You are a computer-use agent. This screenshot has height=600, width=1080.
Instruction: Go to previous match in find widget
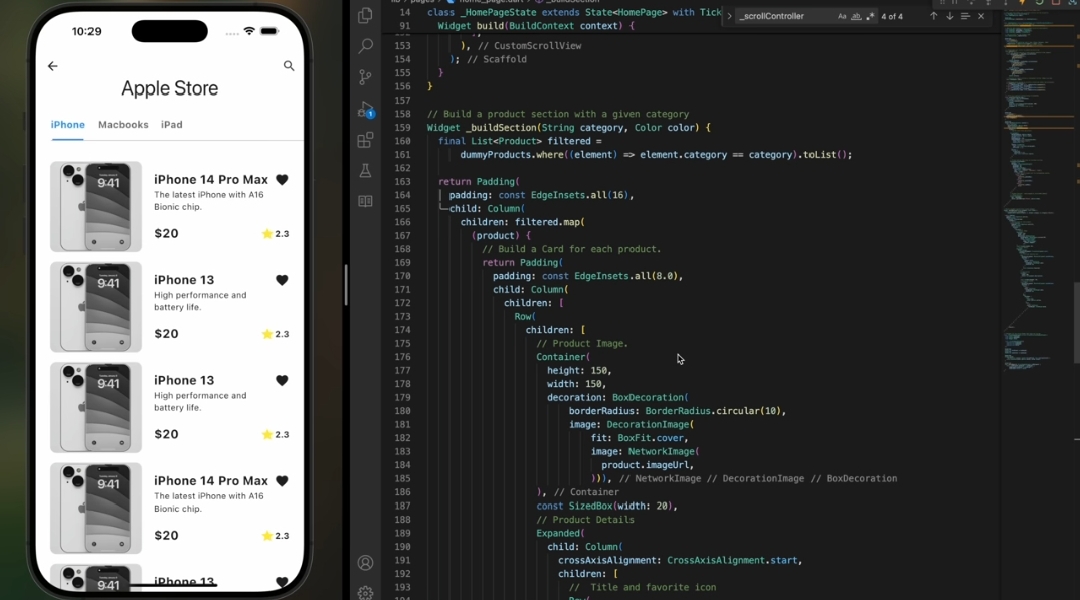[933, 16]
